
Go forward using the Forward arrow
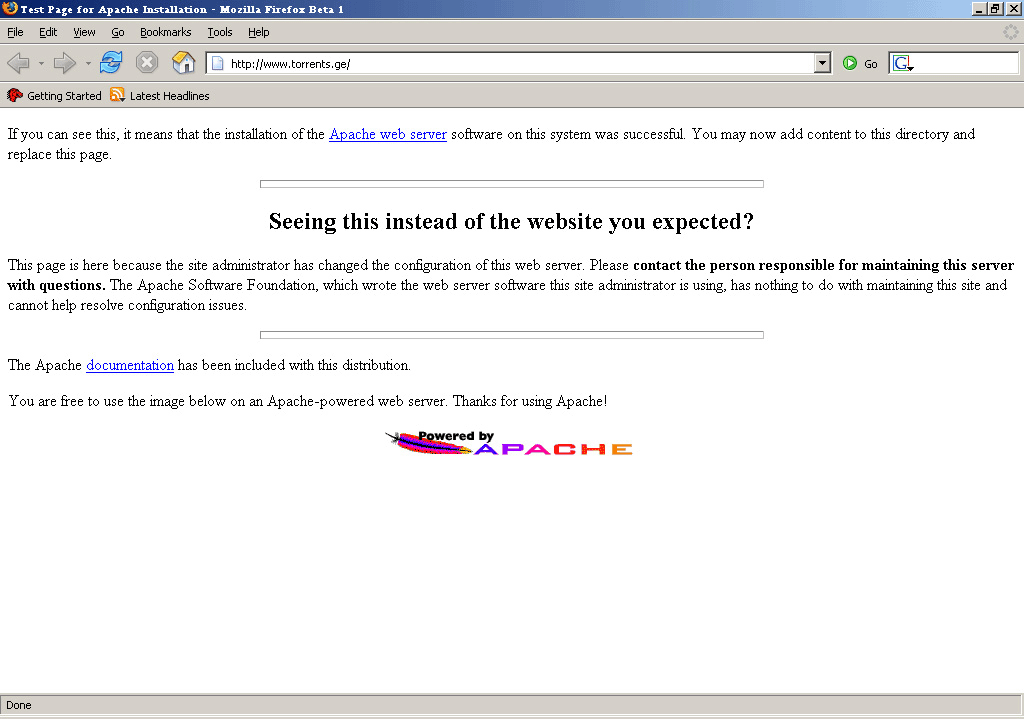[x=65, y=63]
